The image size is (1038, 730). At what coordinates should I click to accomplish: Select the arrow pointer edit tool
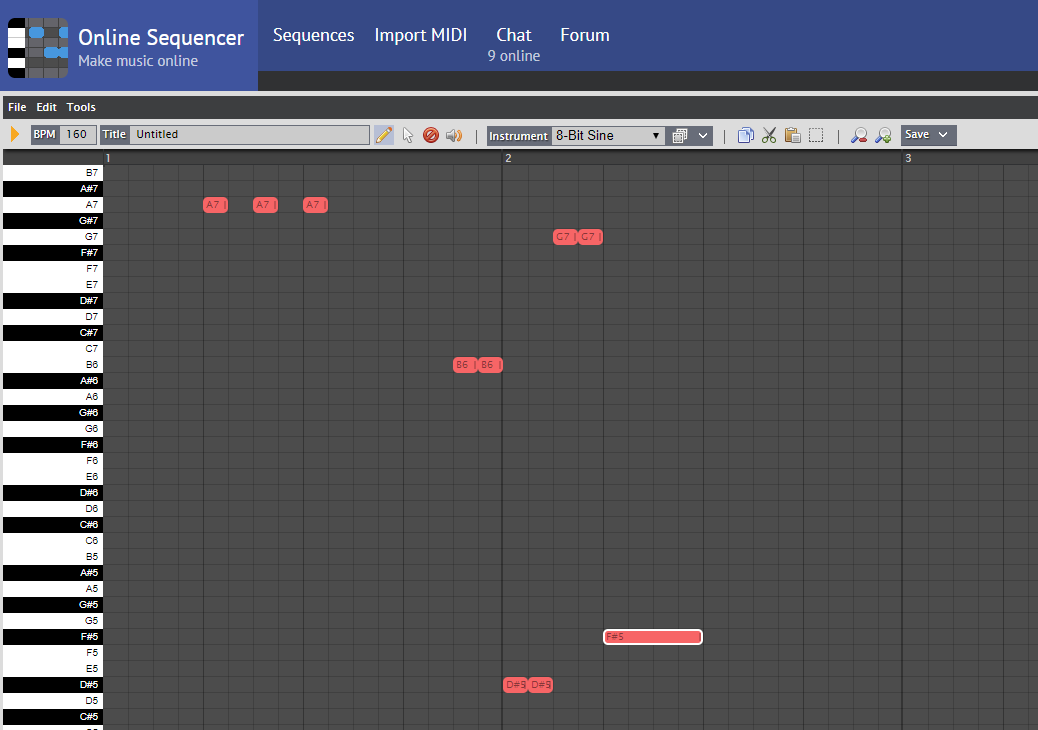pyautogui.click(x=408, y=135)
